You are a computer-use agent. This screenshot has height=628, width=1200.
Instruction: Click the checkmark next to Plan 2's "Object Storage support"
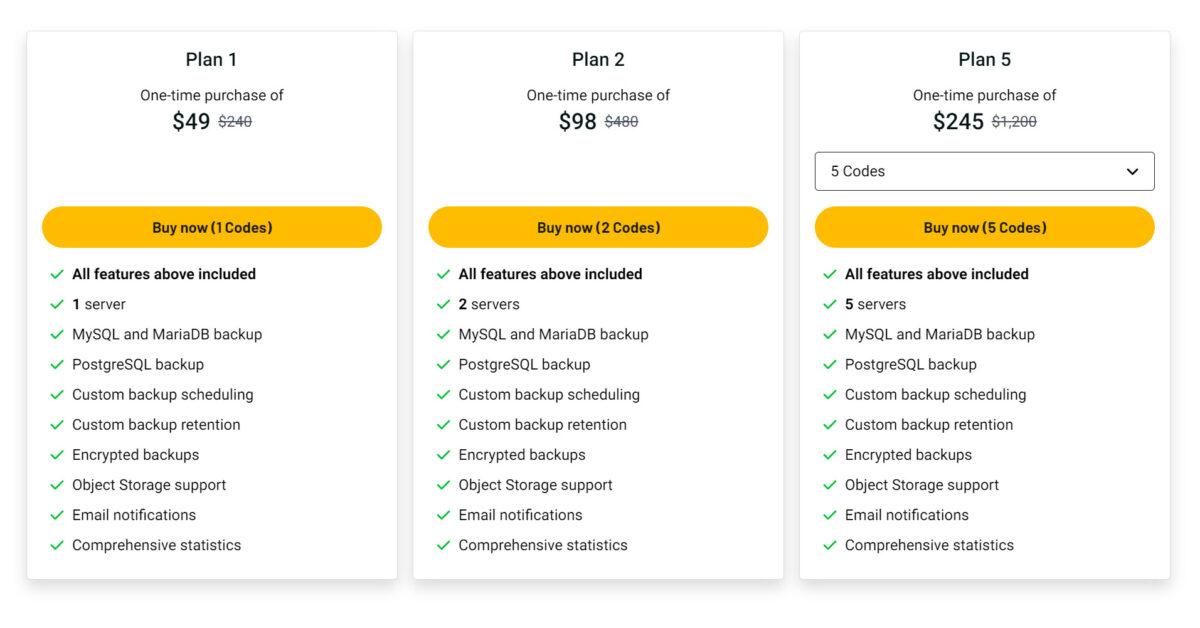(x=444, y=485)
